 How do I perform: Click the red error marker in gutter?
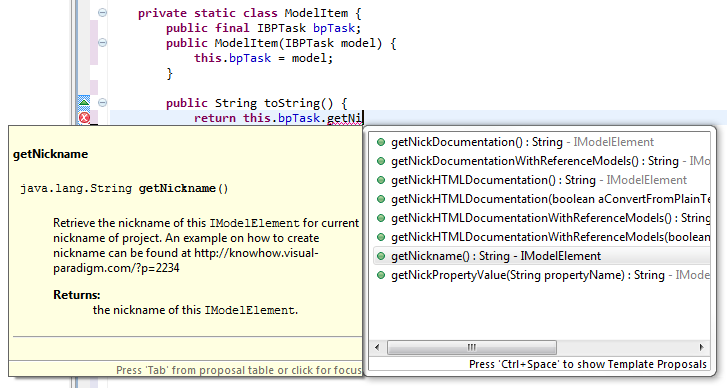84,118
